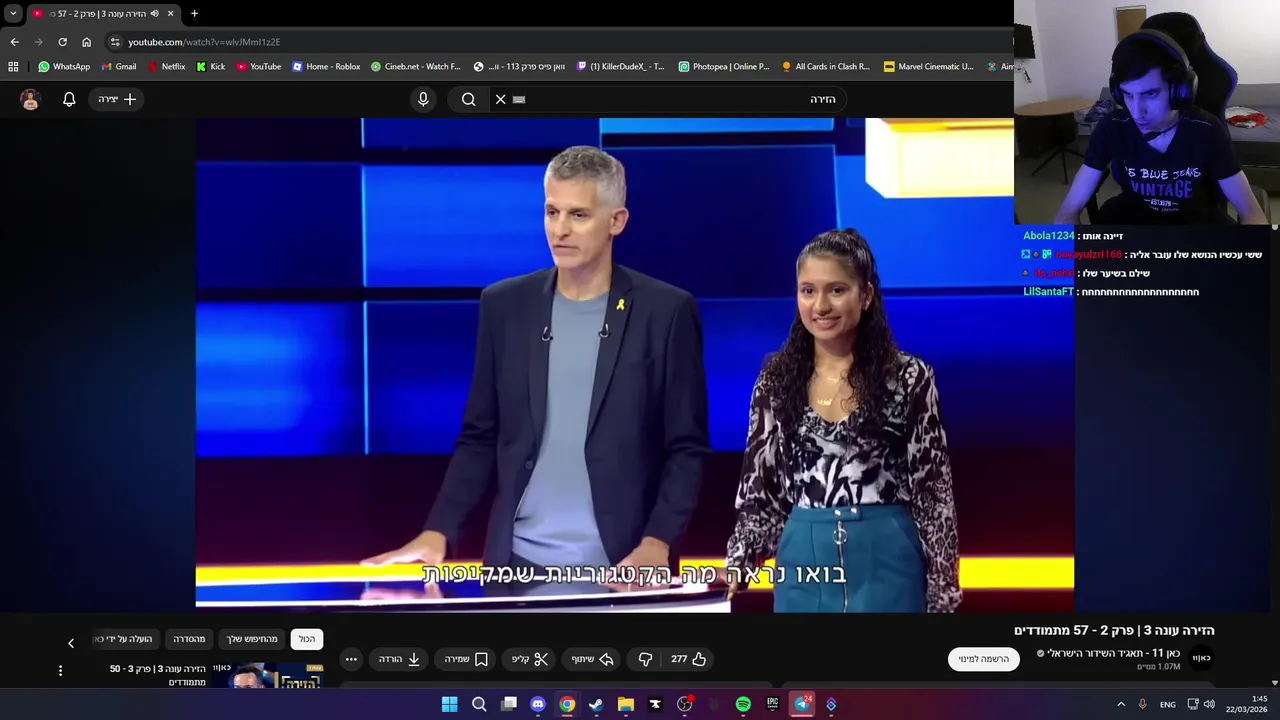Dislike the video with thumbs down
This screenshot has height=720, width=1280.
coord(645,659)
